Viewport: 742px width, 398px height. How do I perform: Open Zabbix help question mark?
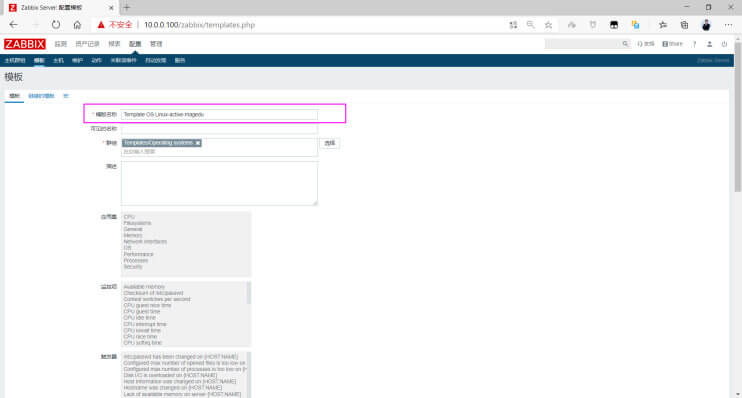coord(694,44)
